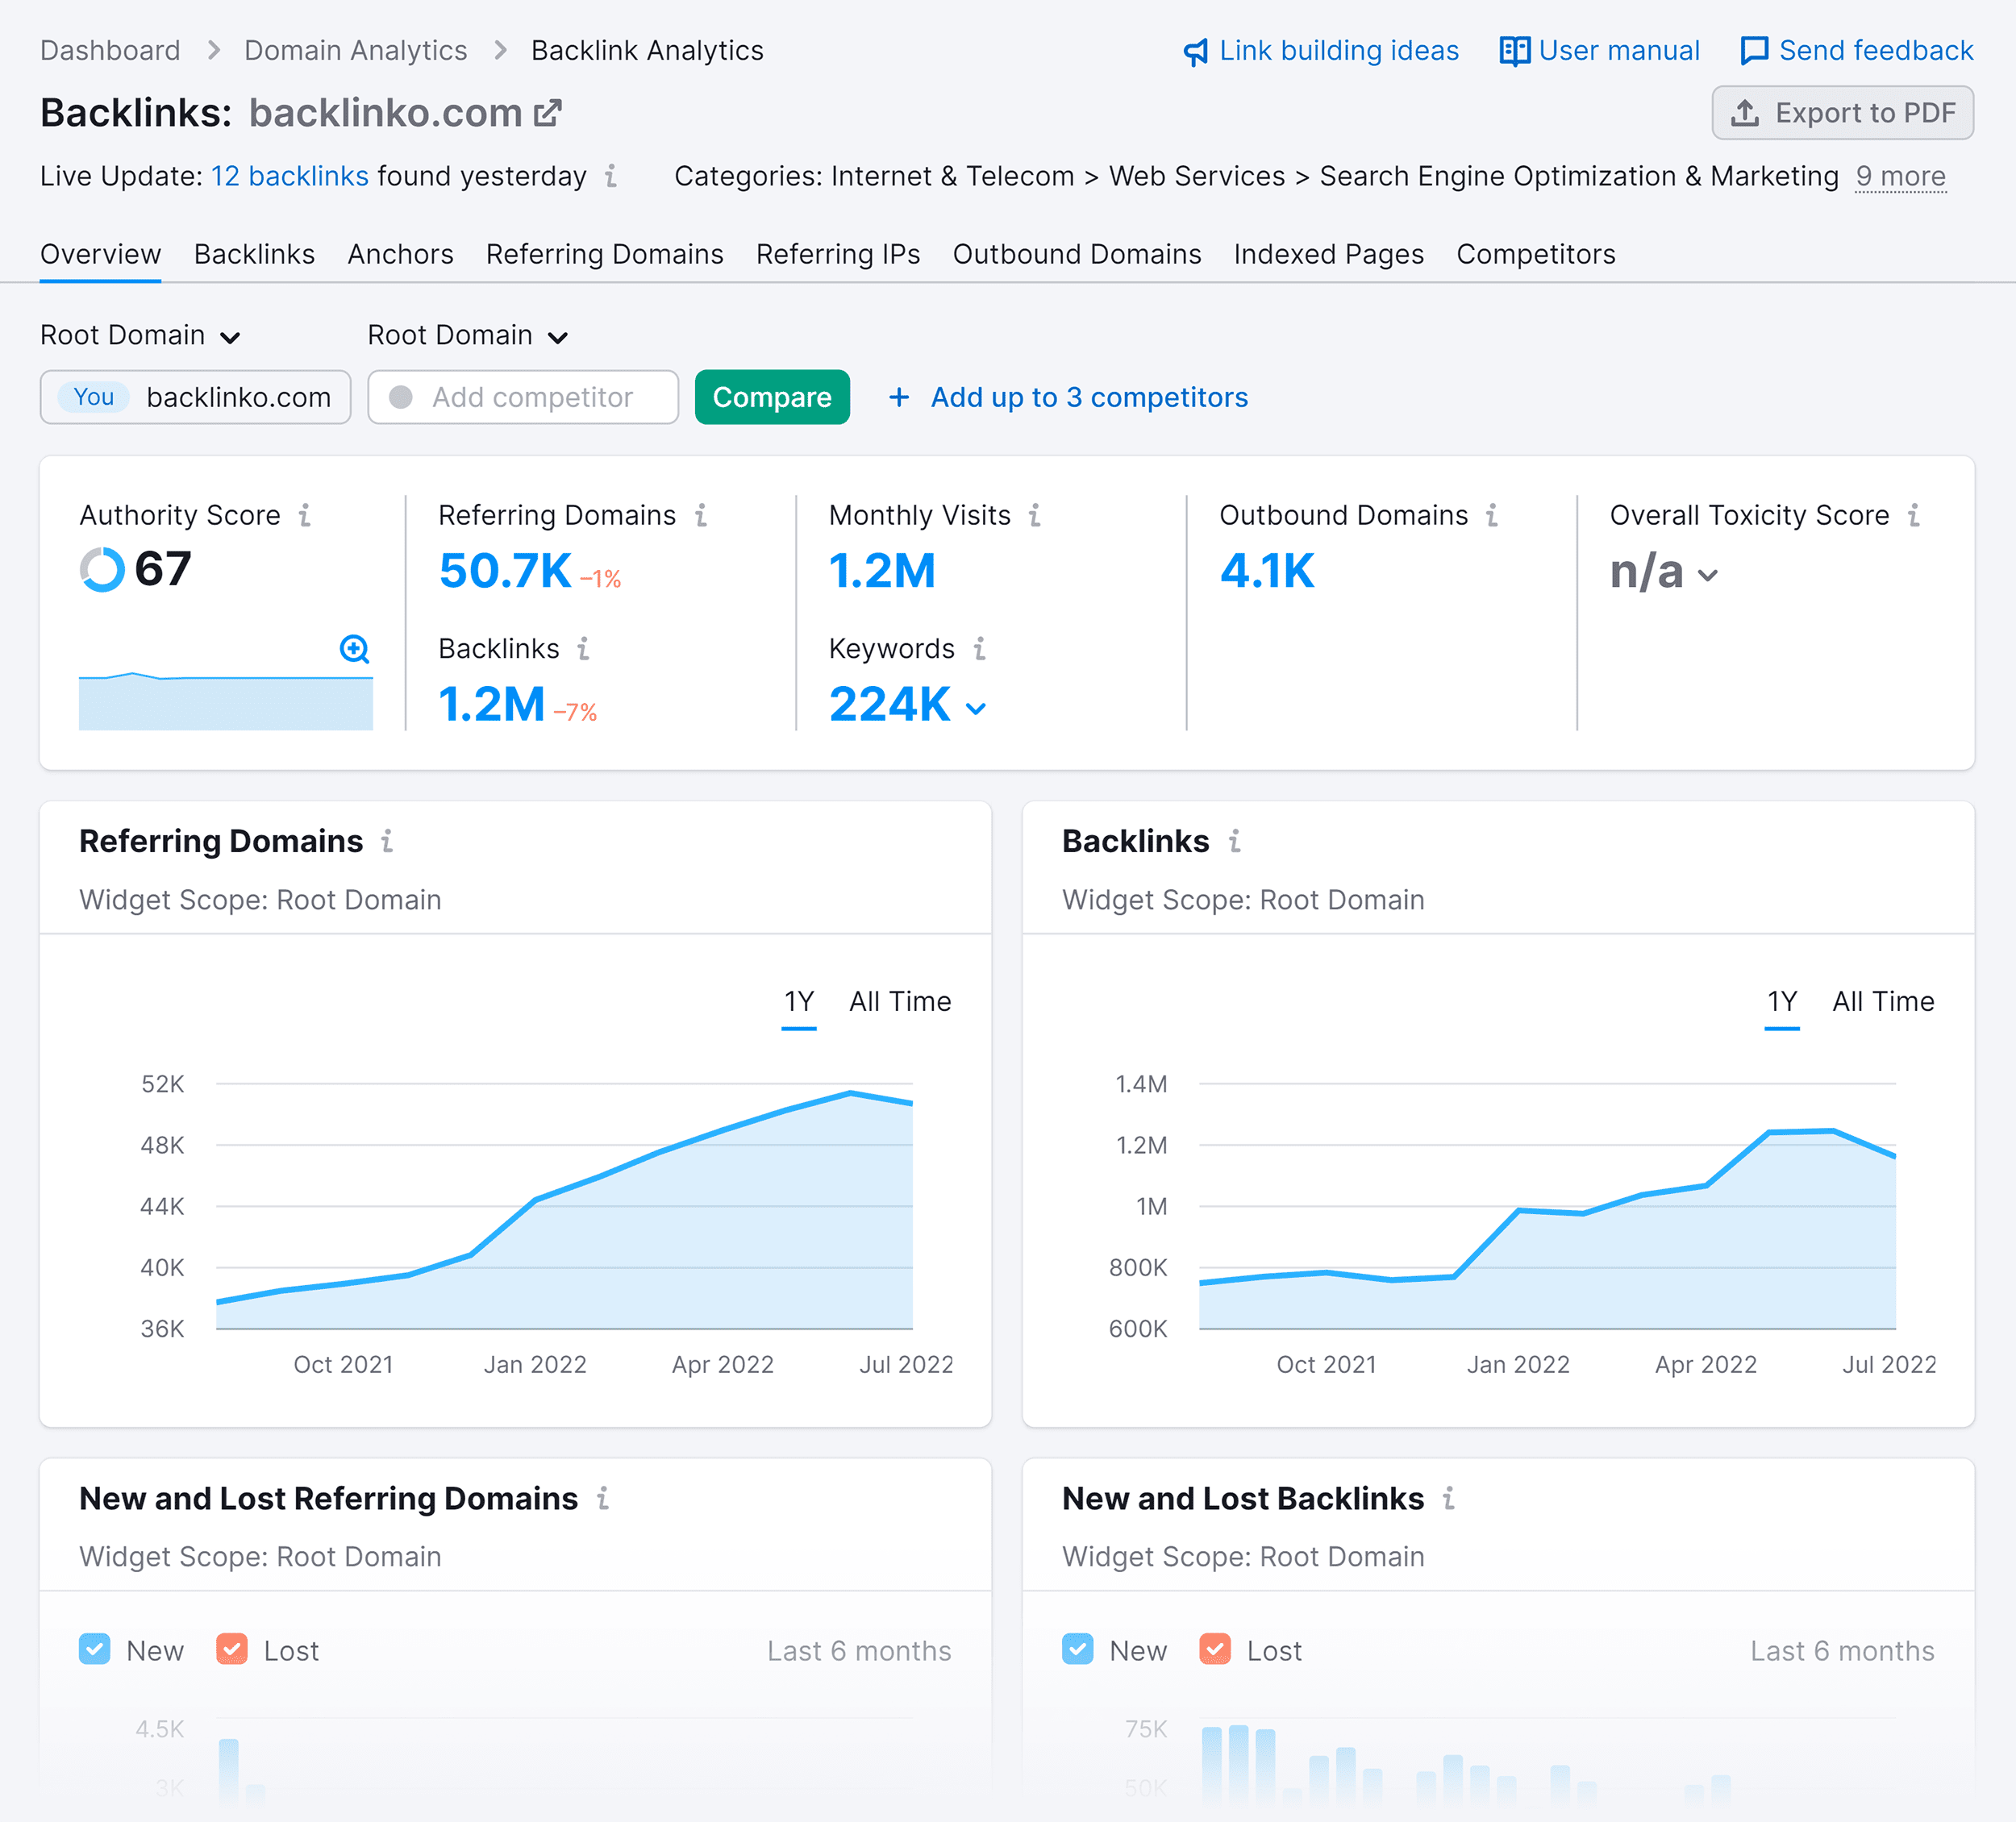This screenshot has width=2016, height=1822.
Task: Click the Add competitor input field
Action: pyautogui.click(x=522, y=397)
